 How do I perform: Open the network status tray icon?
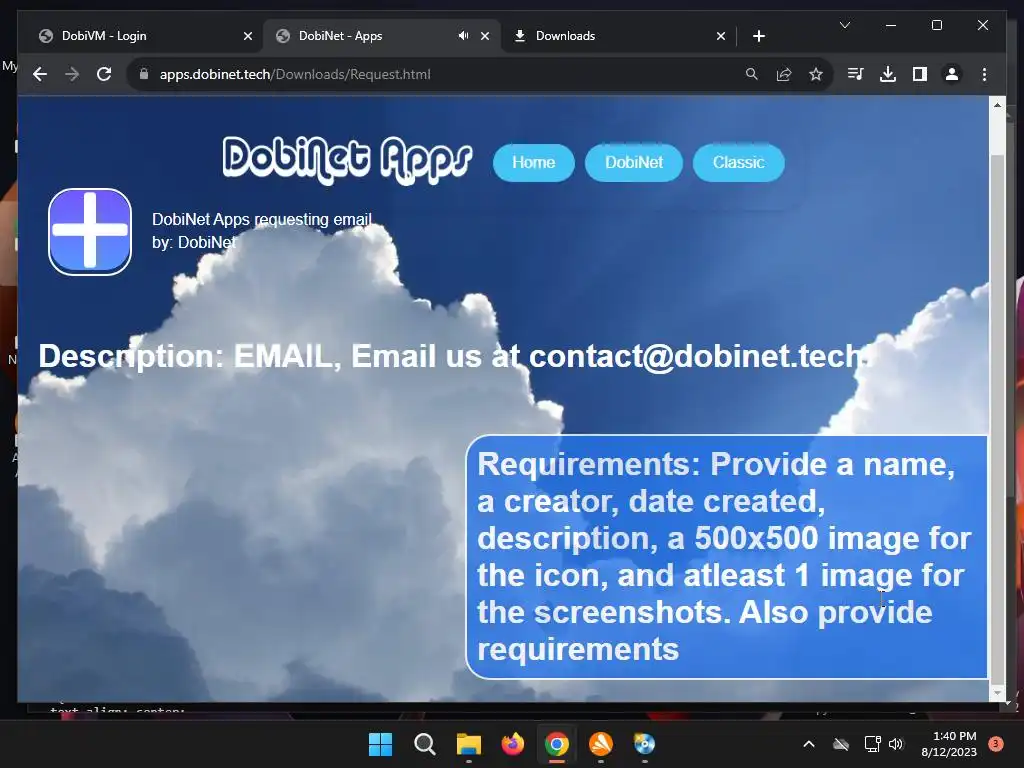(872, 744)
